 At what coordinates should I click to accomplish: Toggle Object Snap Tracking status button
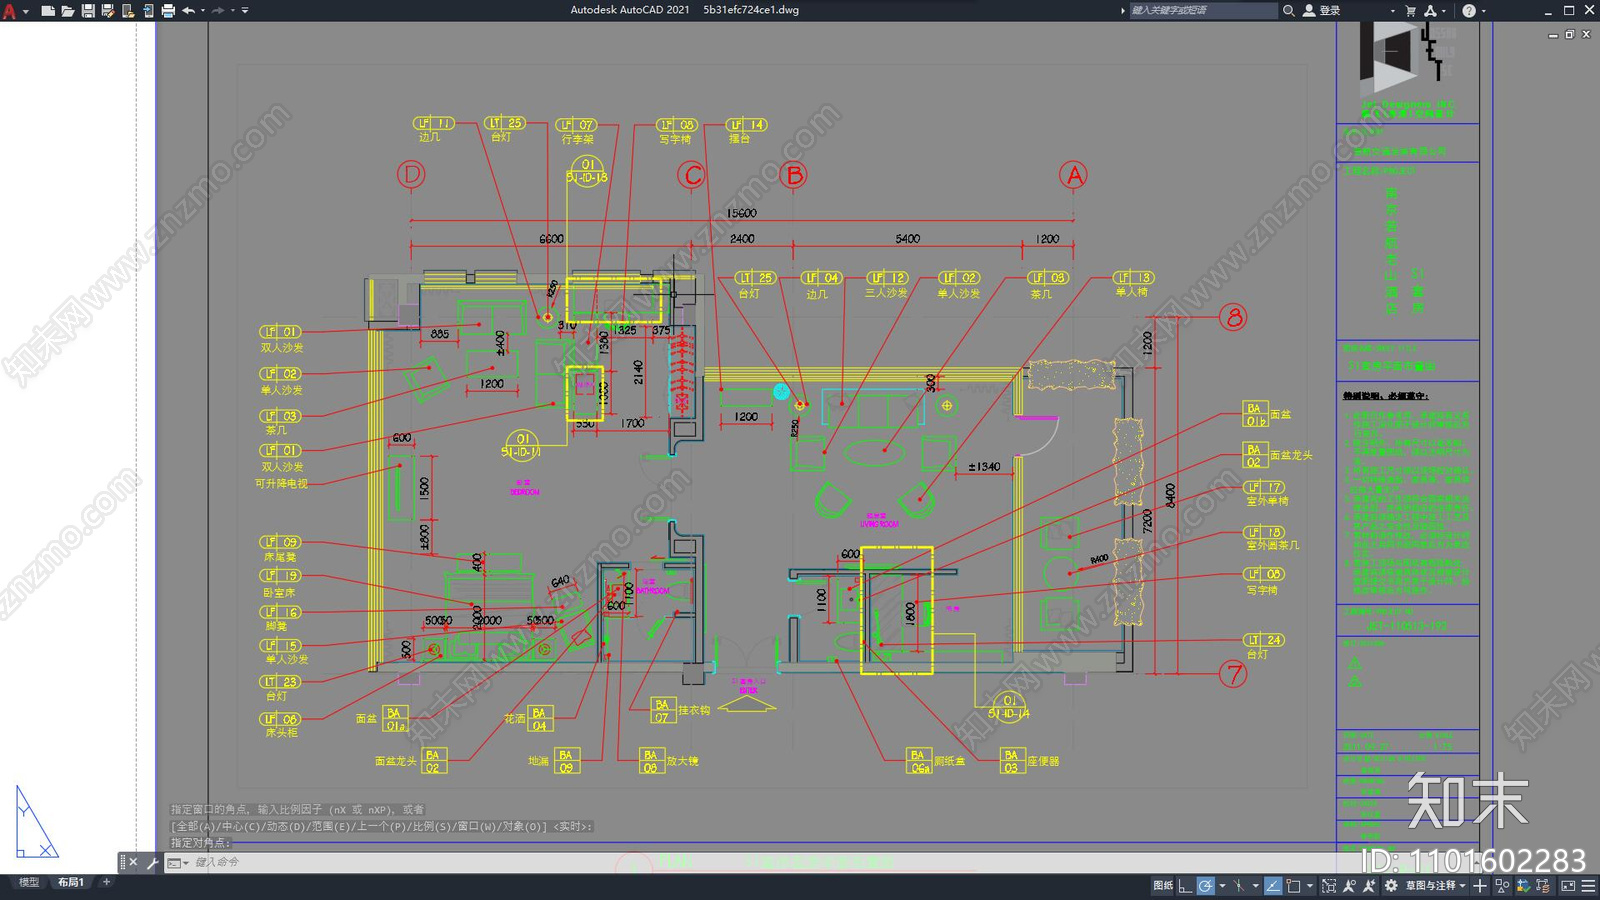(x=1273, y=886)
